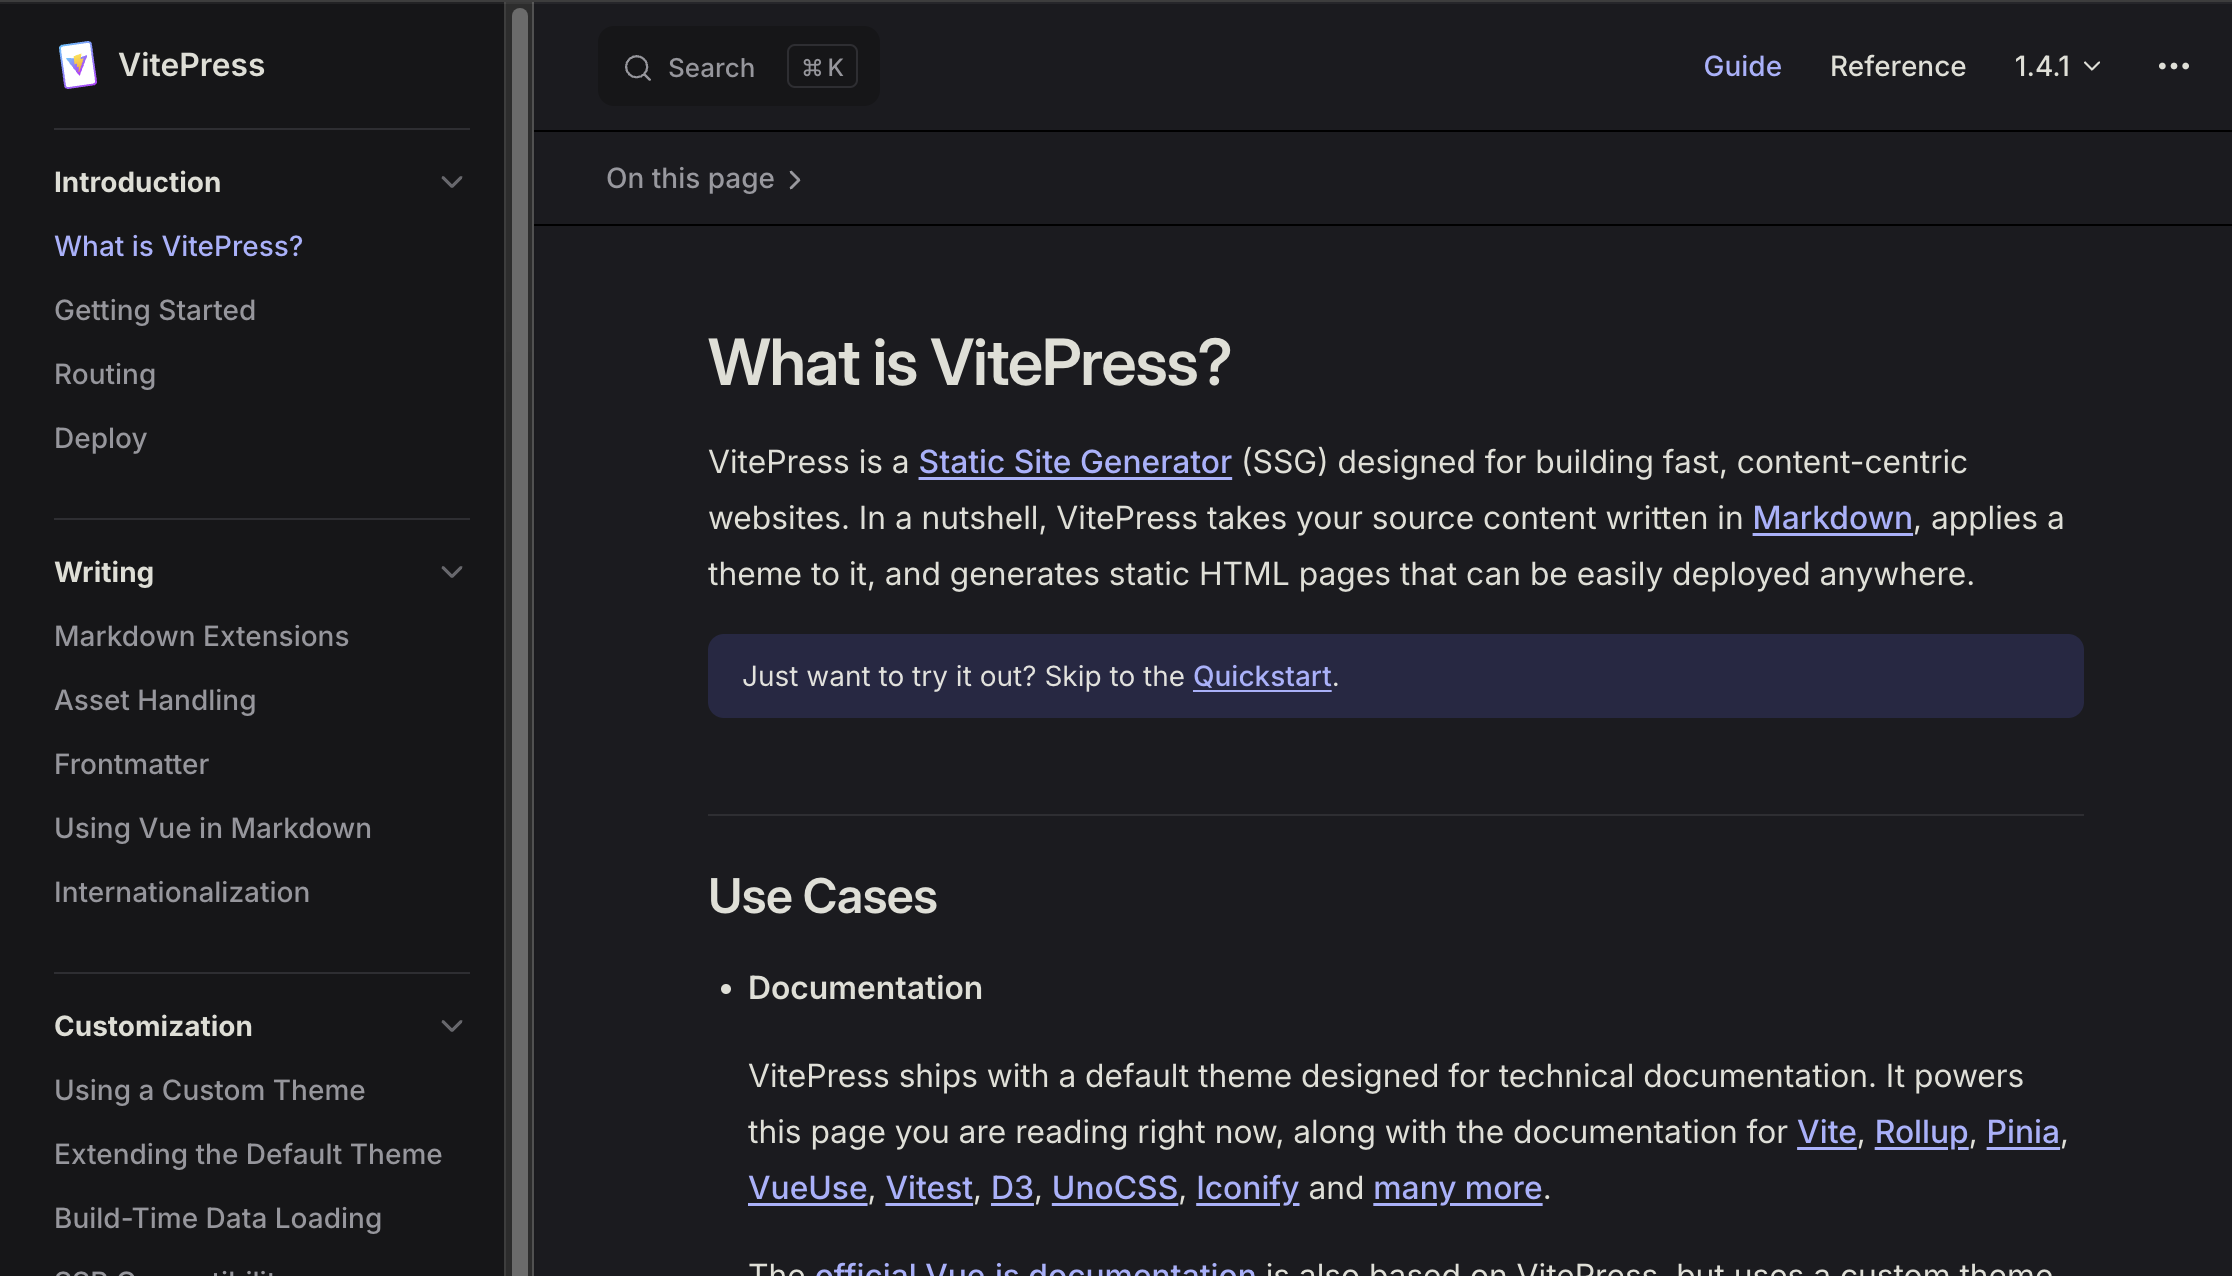The height and width of the screenshot is (1276, 2232).
Task: Open the Guide navigation item
Action: (1742, 66)
